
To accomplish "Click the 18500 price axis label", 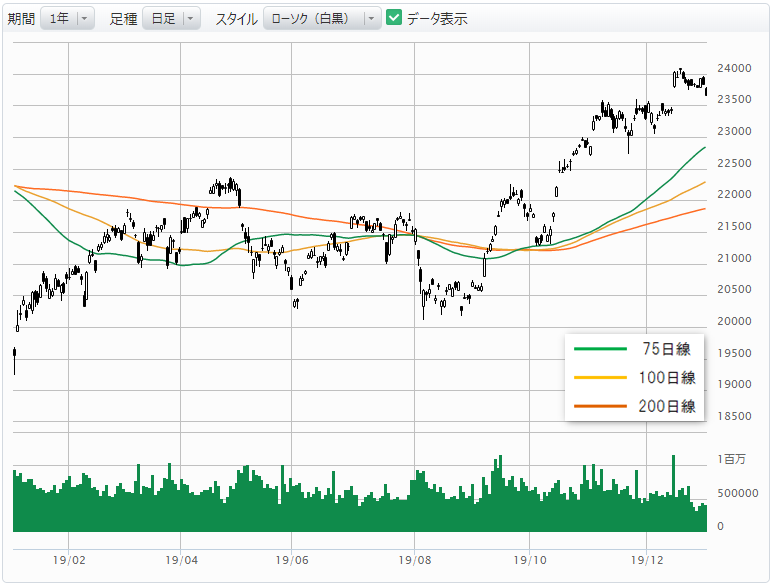I will coord(734,416).
